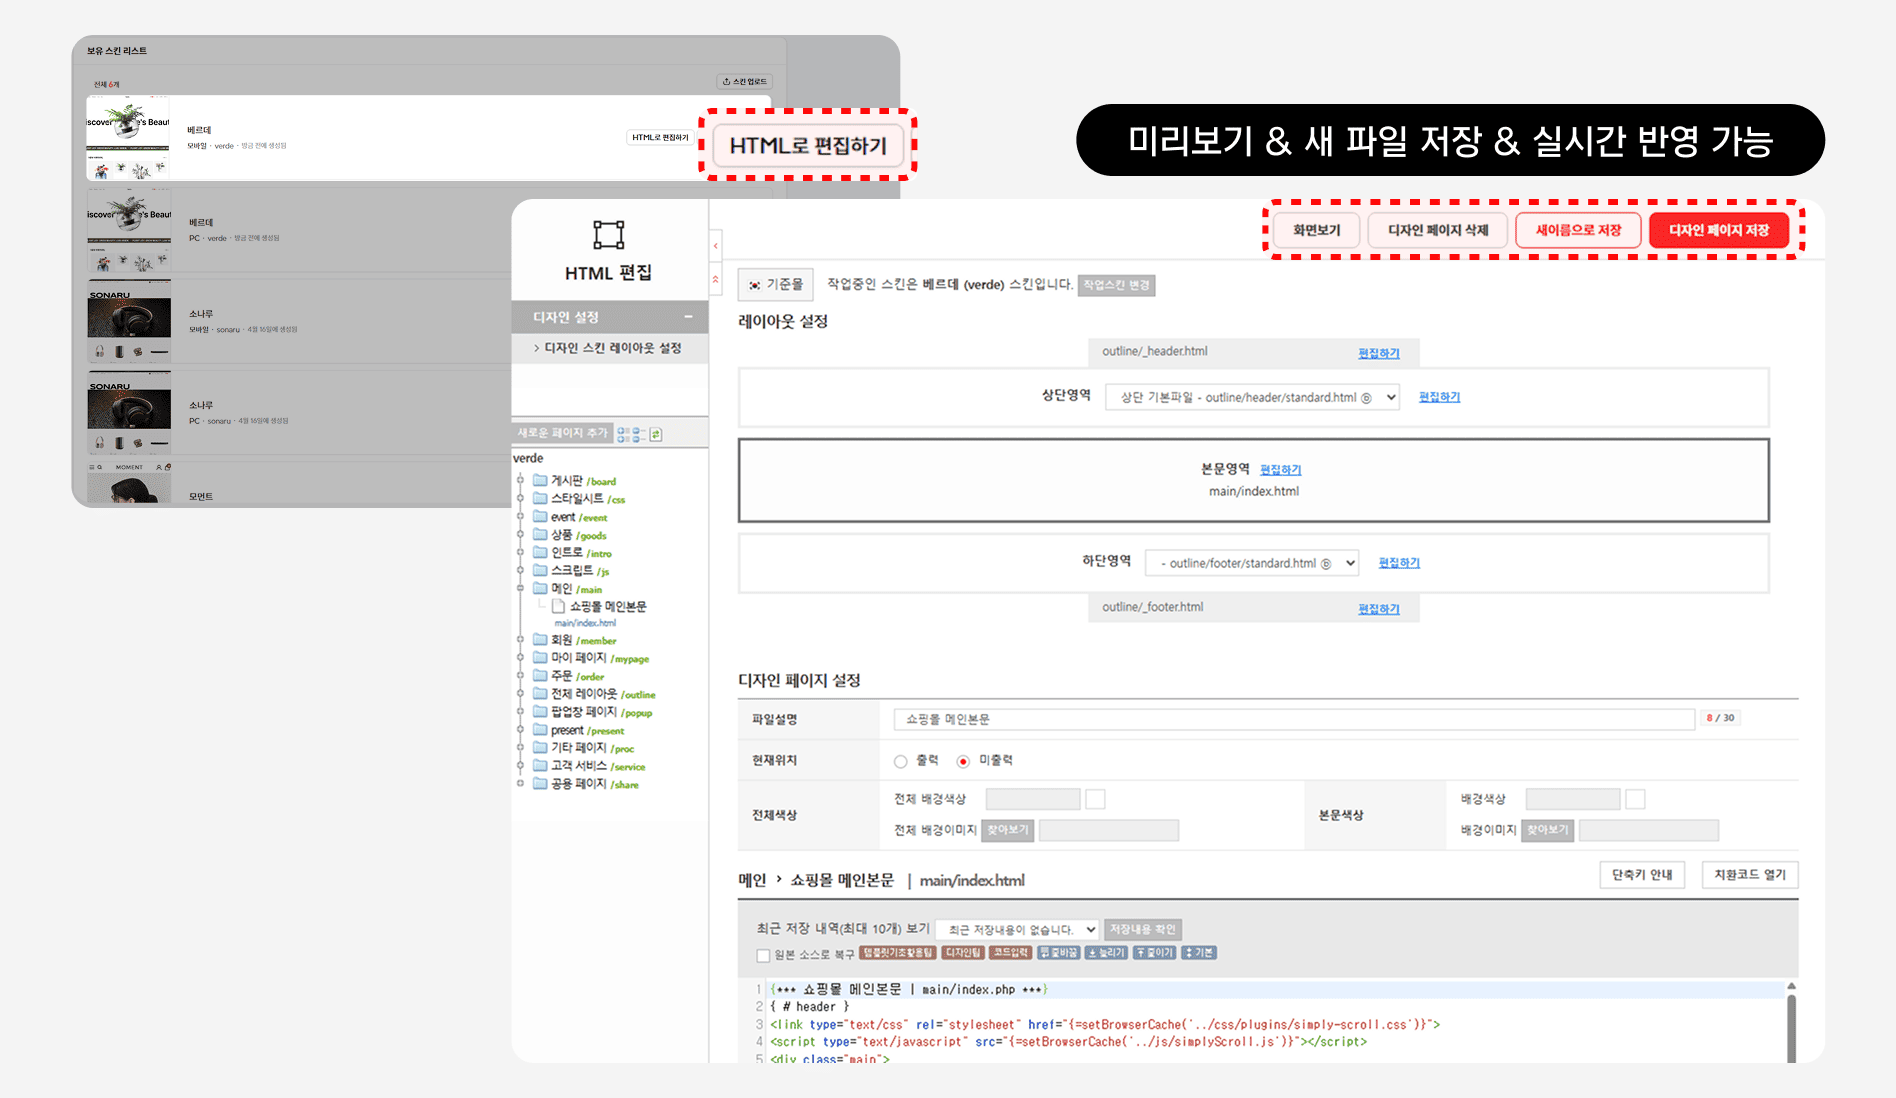
Task: Click the 디자인 페이지 저장 save button
Action: [x=1721, y=229]
